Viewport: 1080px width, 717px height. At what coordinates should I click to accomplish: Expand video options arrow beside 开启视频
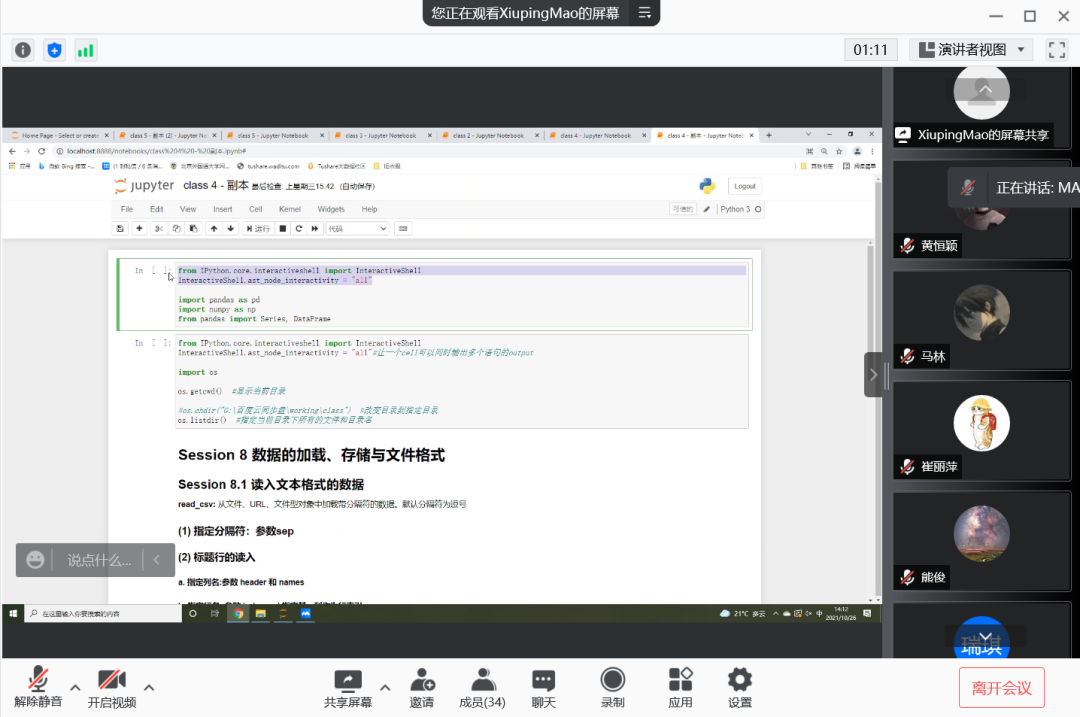(x=149, y=687)
